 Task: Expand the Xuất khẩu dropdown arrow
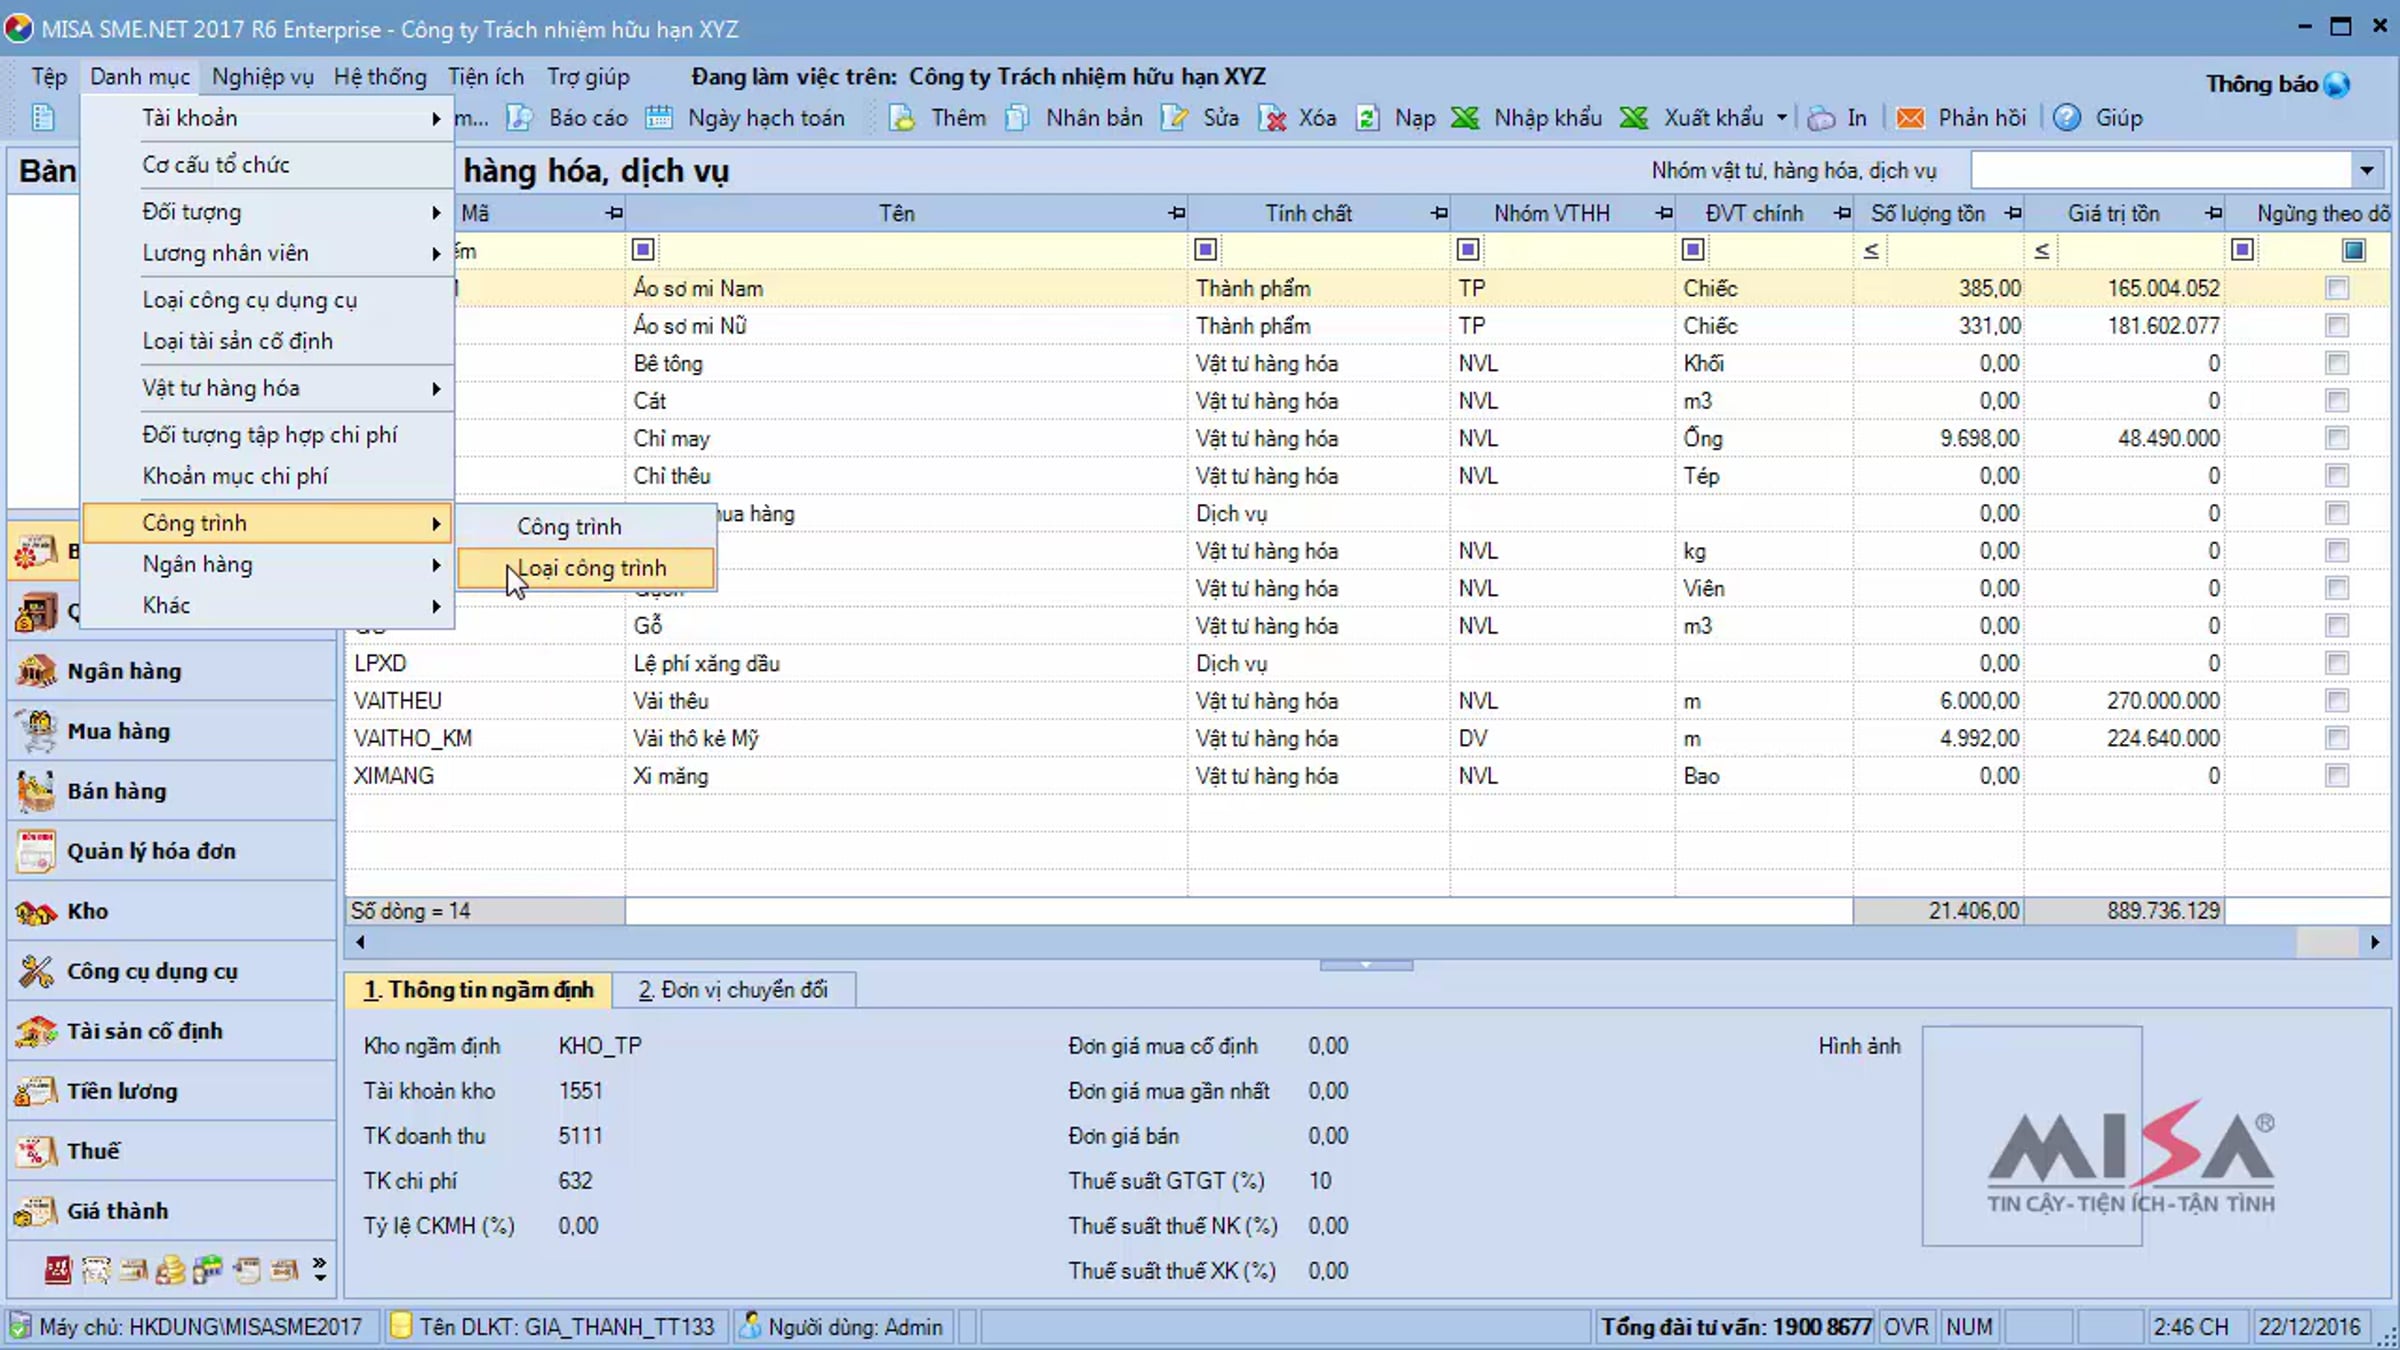1782,118
